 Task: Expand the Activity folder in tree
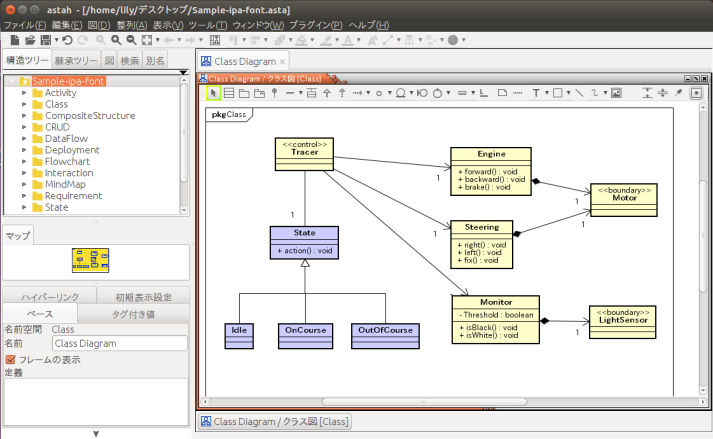(x=24, y=93)
